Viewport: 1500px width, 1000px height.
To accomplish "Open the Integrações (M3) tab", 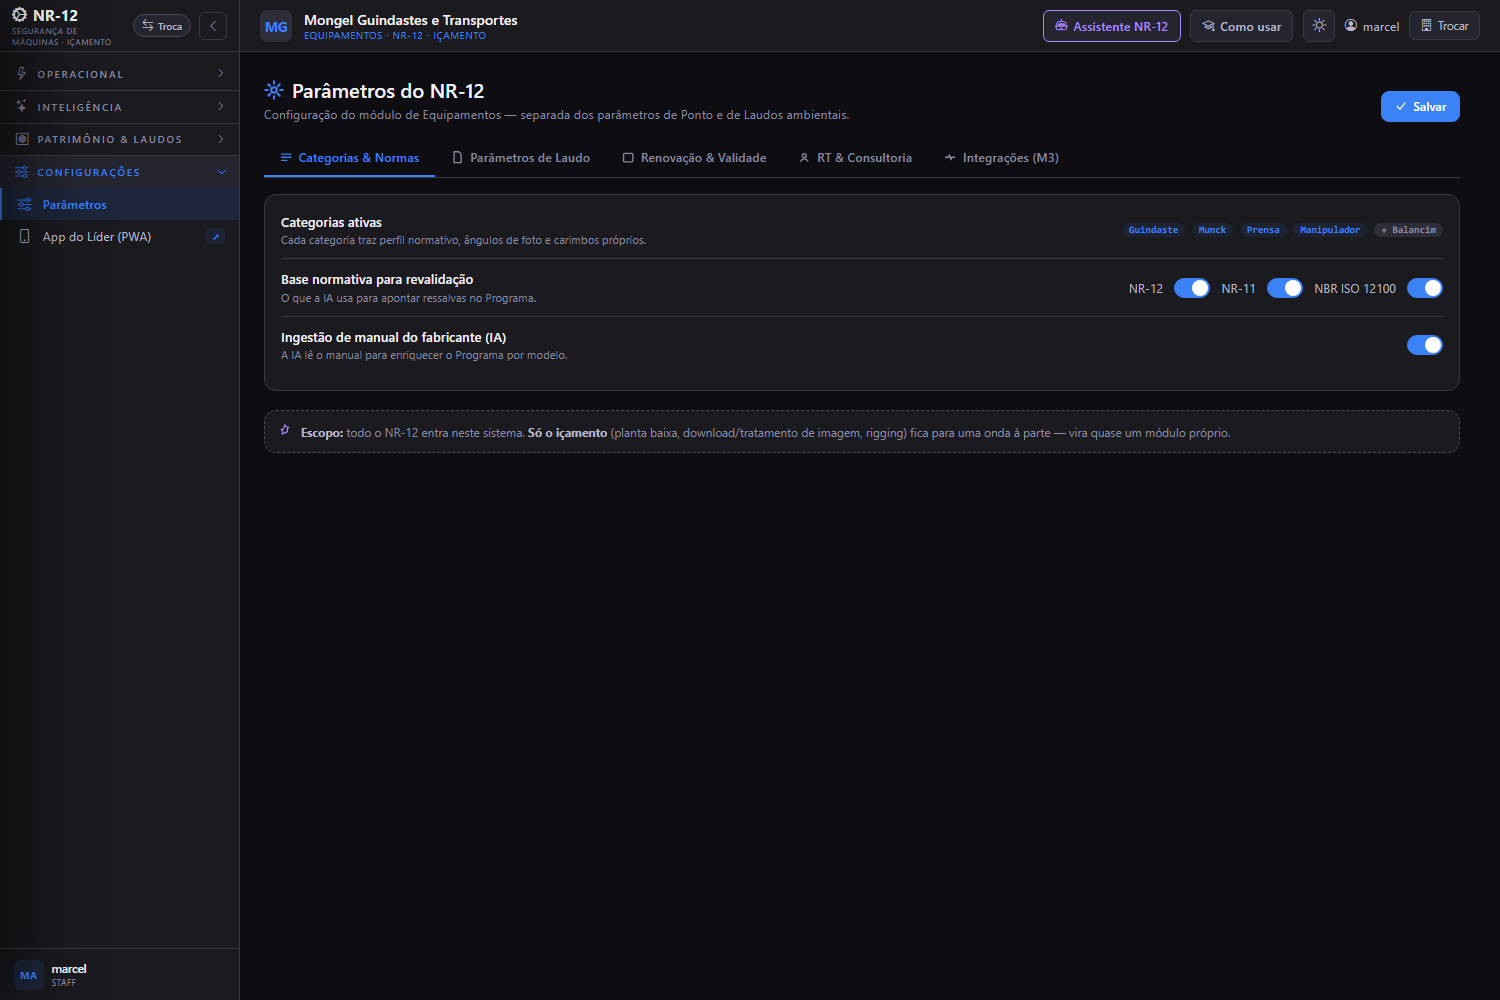I will pyautogui.click(x=1002, y=158).
